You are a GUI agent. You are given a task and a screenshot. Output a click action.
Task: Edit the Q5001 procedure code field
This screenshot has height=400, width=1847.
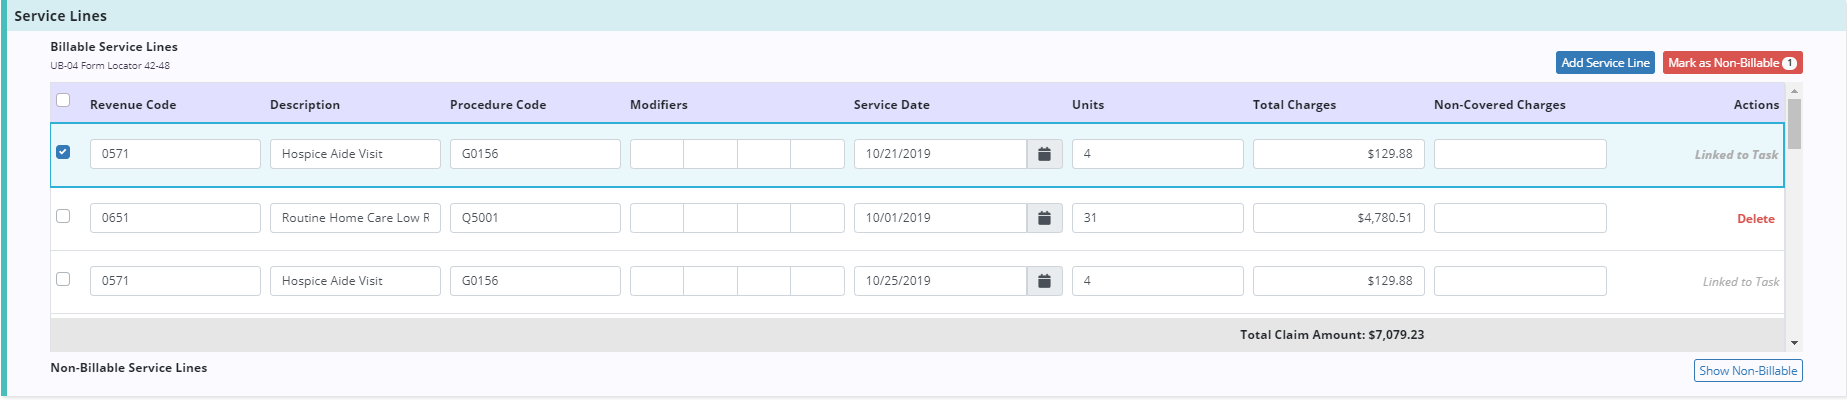point(535,218)
